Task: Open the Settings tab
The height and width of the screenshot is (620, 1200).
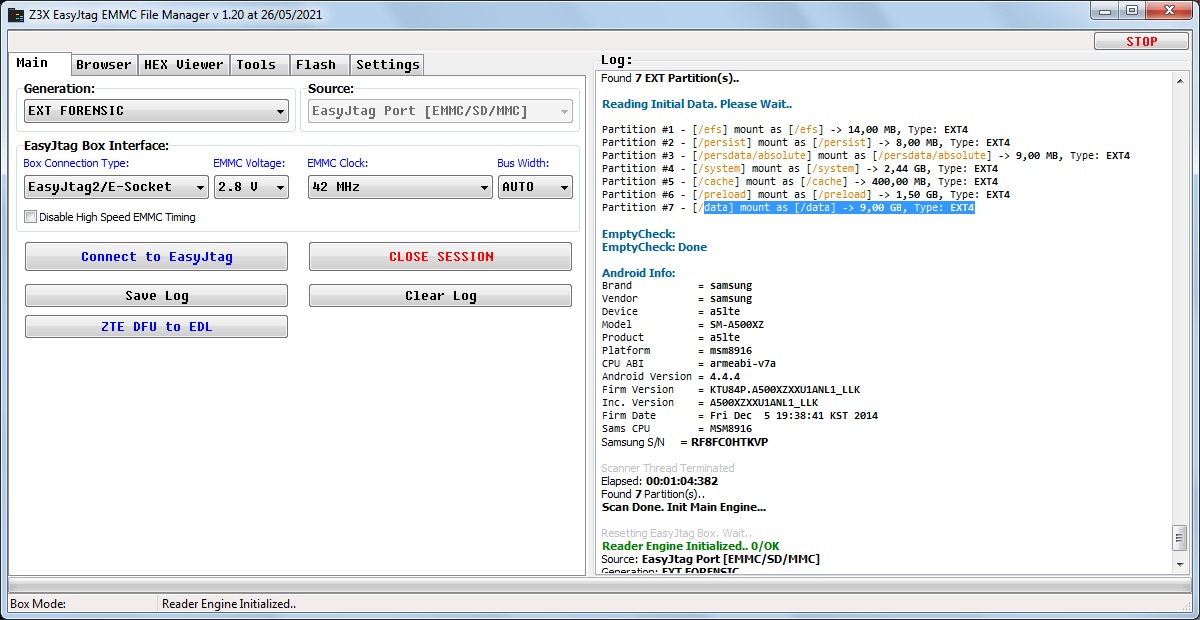Action: [x=388, y=65]
